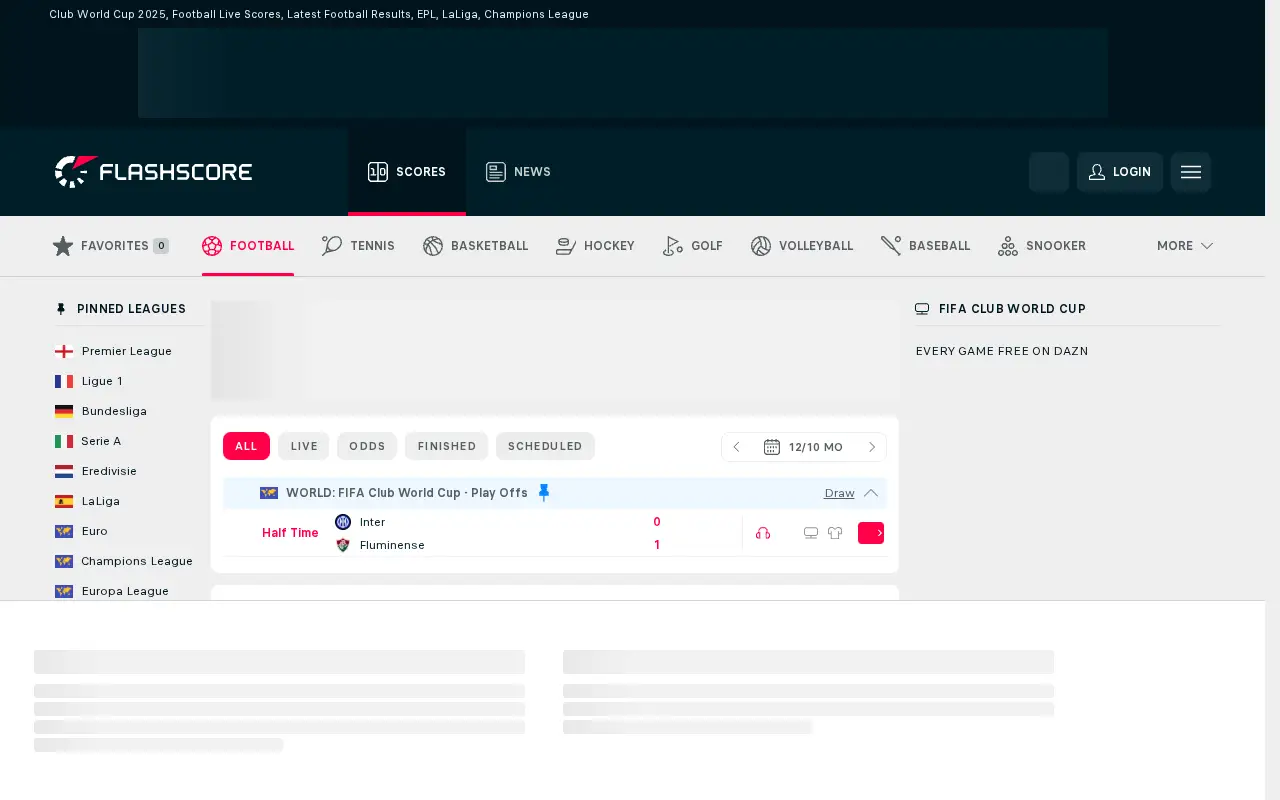The image size is (1280, 800).
Task: Open Tennis scores from sports bar
Action: (358, 246)
